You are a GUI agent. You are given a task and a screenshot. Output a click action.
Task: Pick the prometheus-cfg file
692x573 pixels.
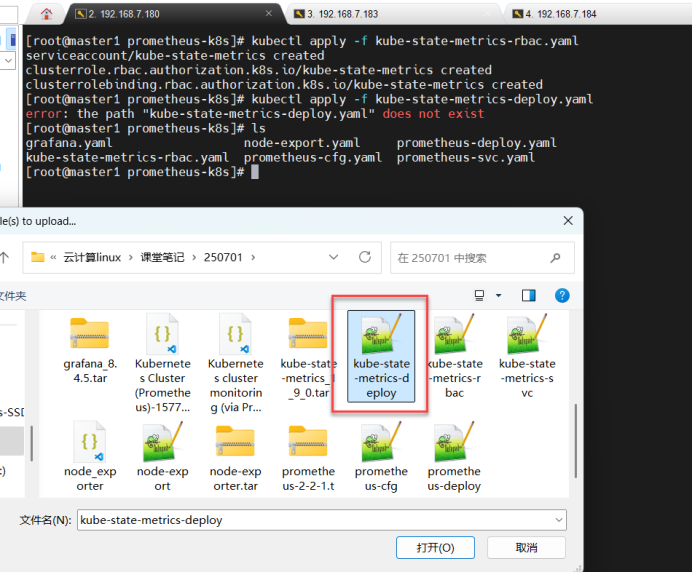point(381,443)
